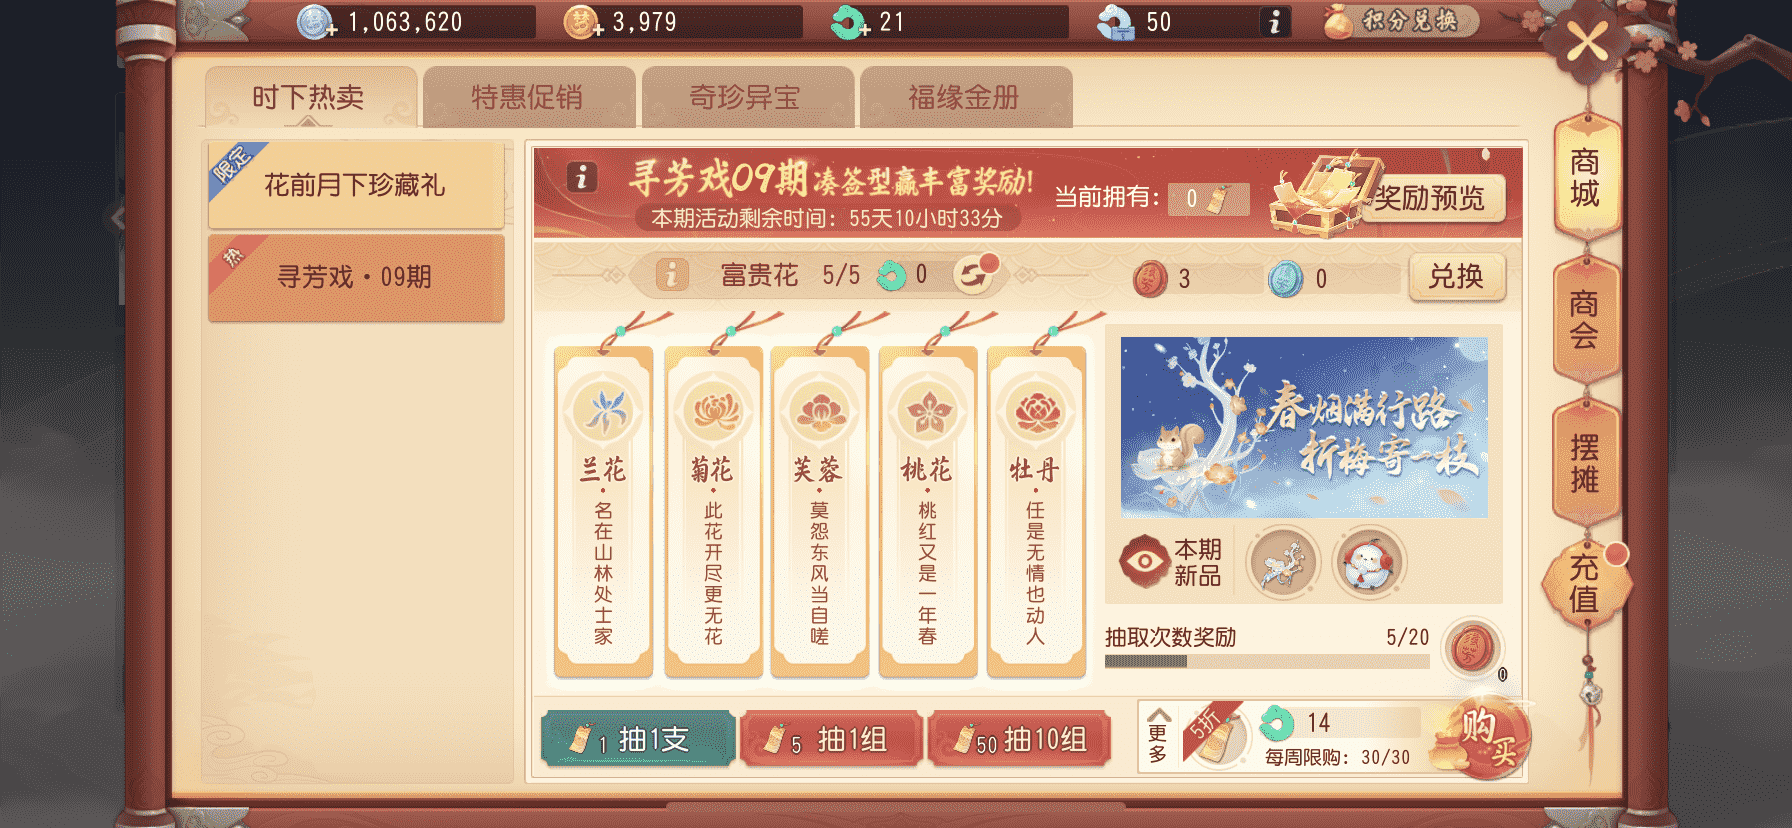Switch to the 奇珍异宝 tab
The image size is (1792, 828).
(x=746, y=97)
